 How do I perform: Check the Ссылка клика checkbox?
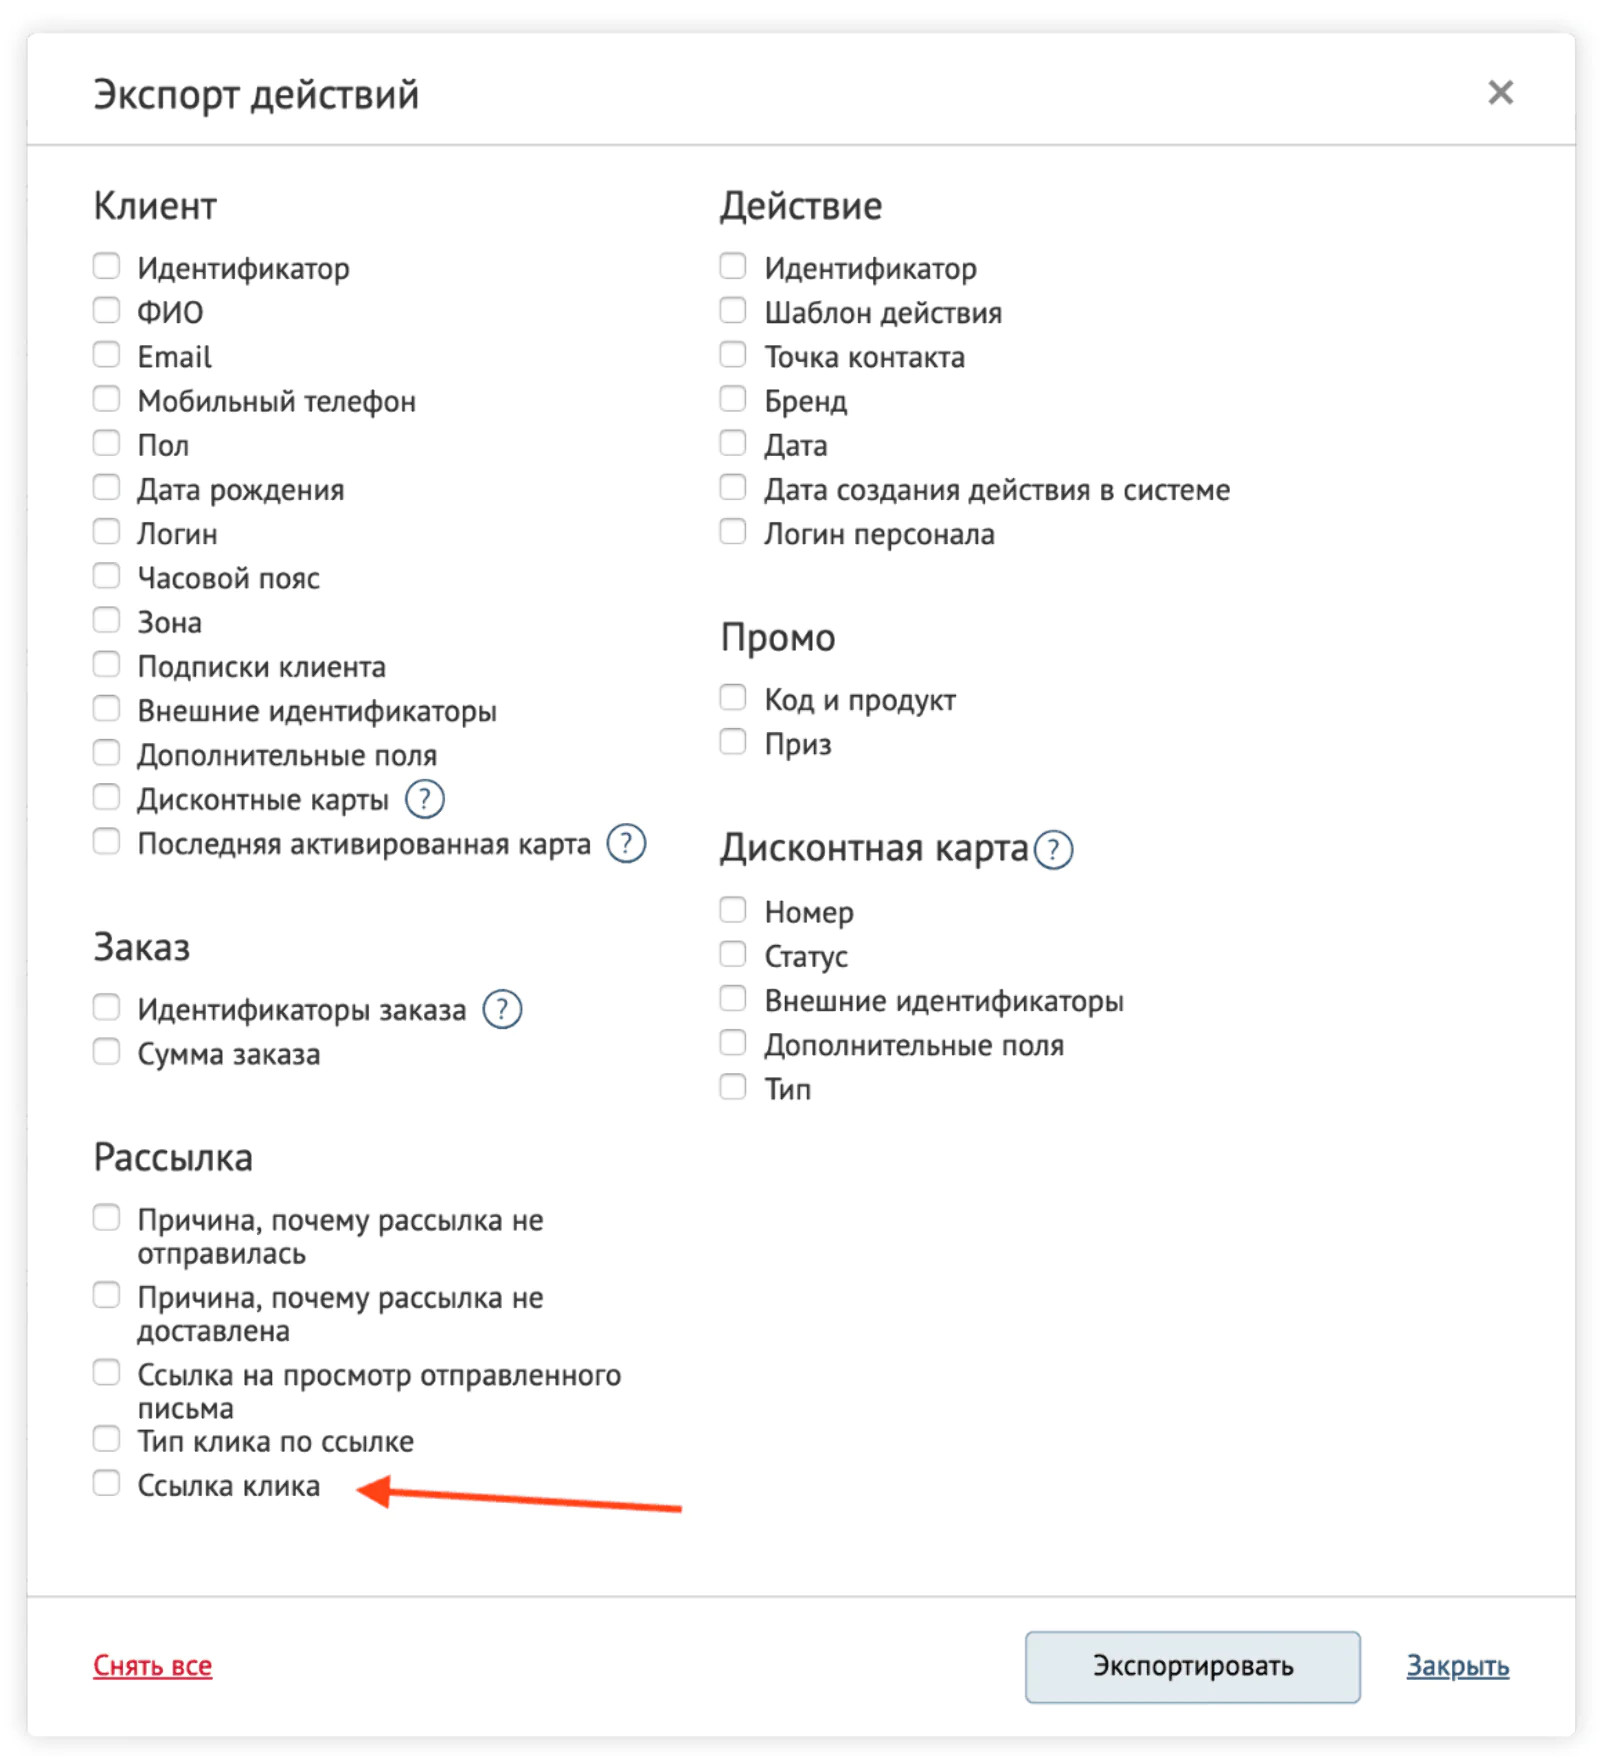click(107, 1483)
